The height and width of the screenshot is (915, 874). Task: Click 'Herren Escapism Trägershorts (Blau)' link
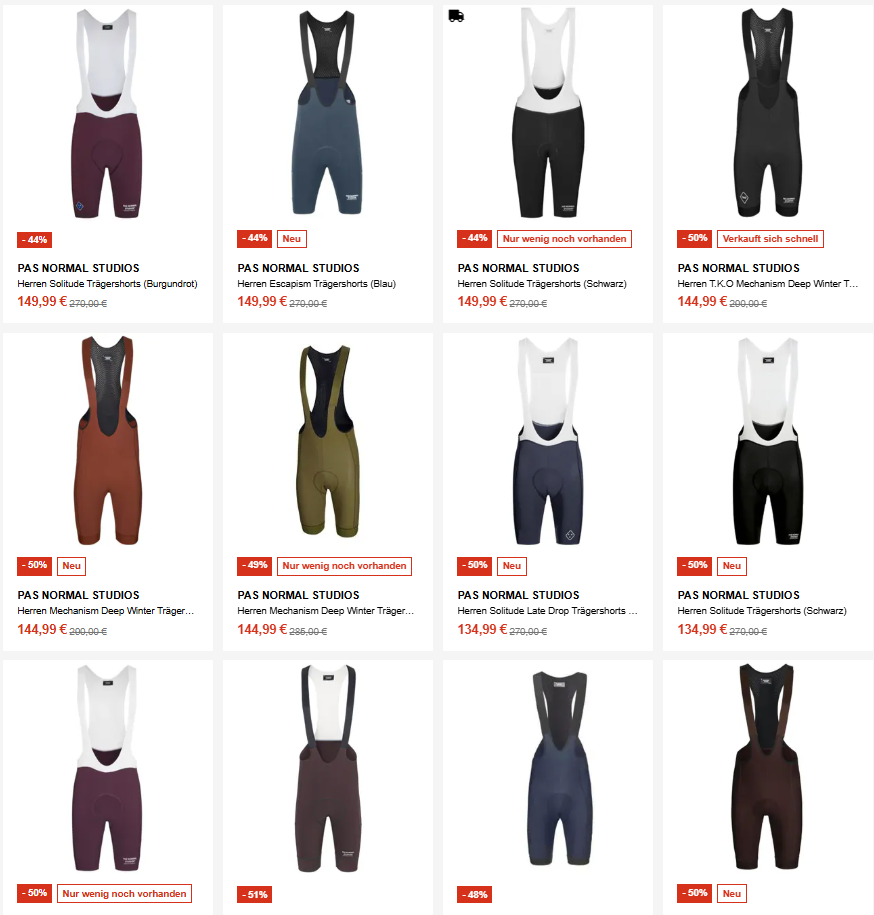pos(316,284)
